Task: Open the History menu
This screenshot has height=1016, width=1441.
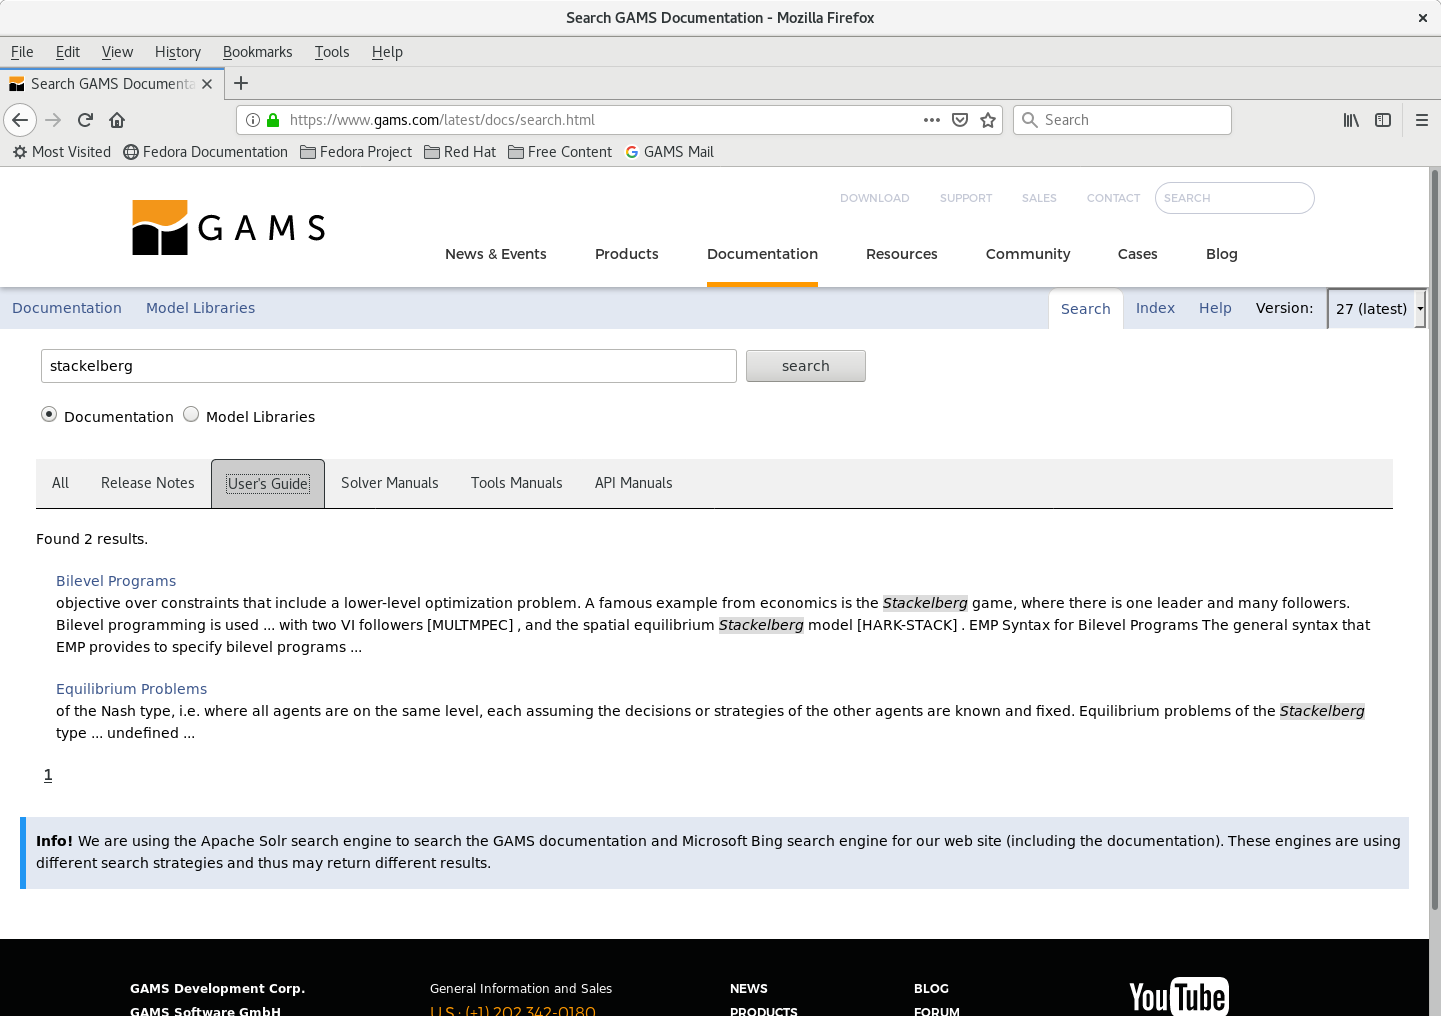Action: (x=178, y=52)
